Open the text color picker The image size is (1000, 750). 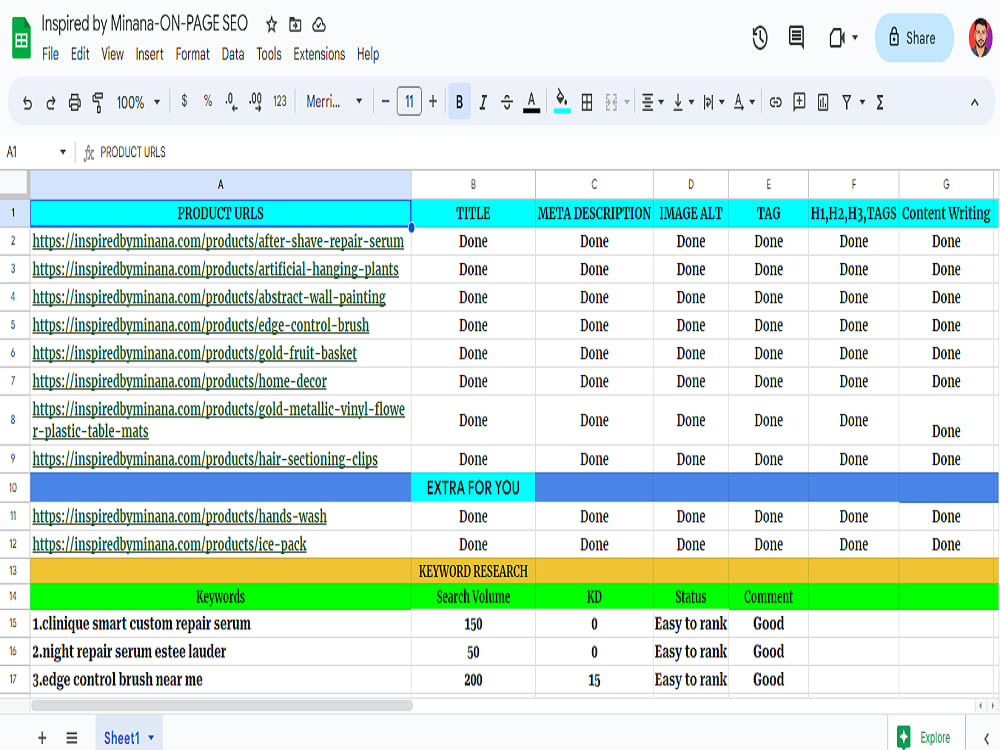coord(531,102)
